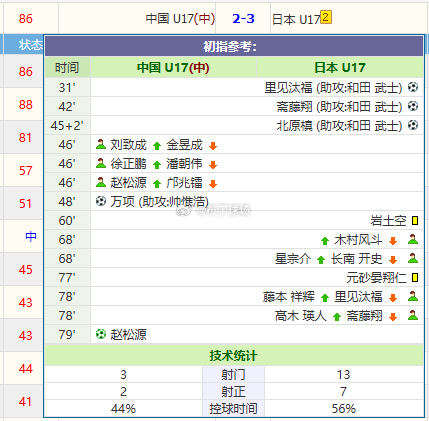Click the status cell showing 45
Screen dimensions: 429x421
click(x=26, y=269)
